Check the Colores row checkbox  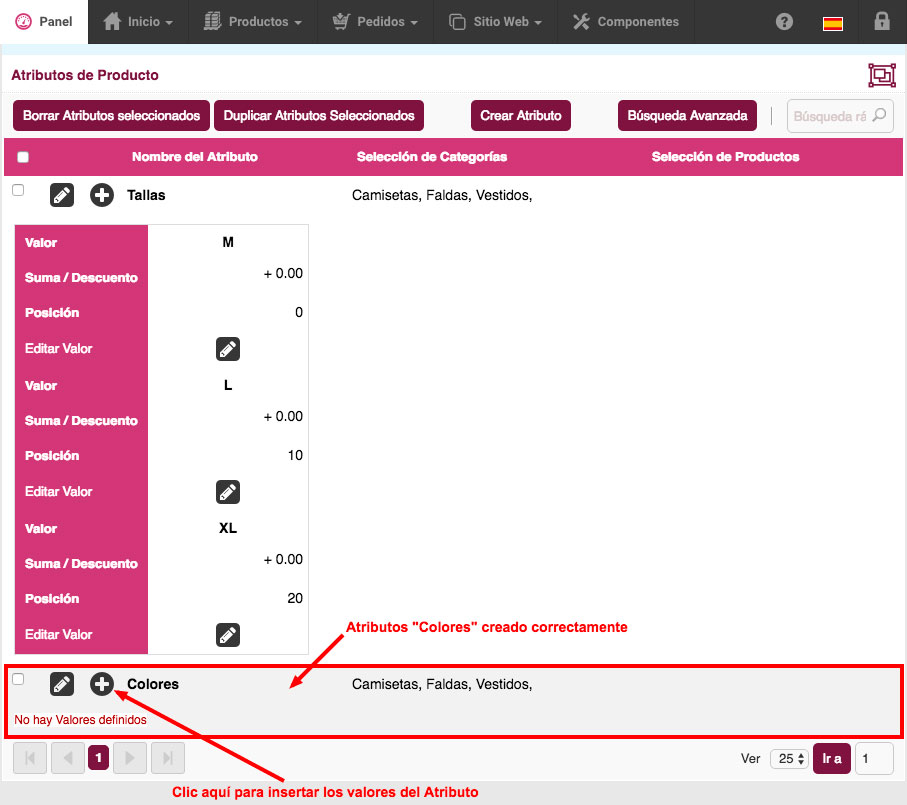coord(18,678)
